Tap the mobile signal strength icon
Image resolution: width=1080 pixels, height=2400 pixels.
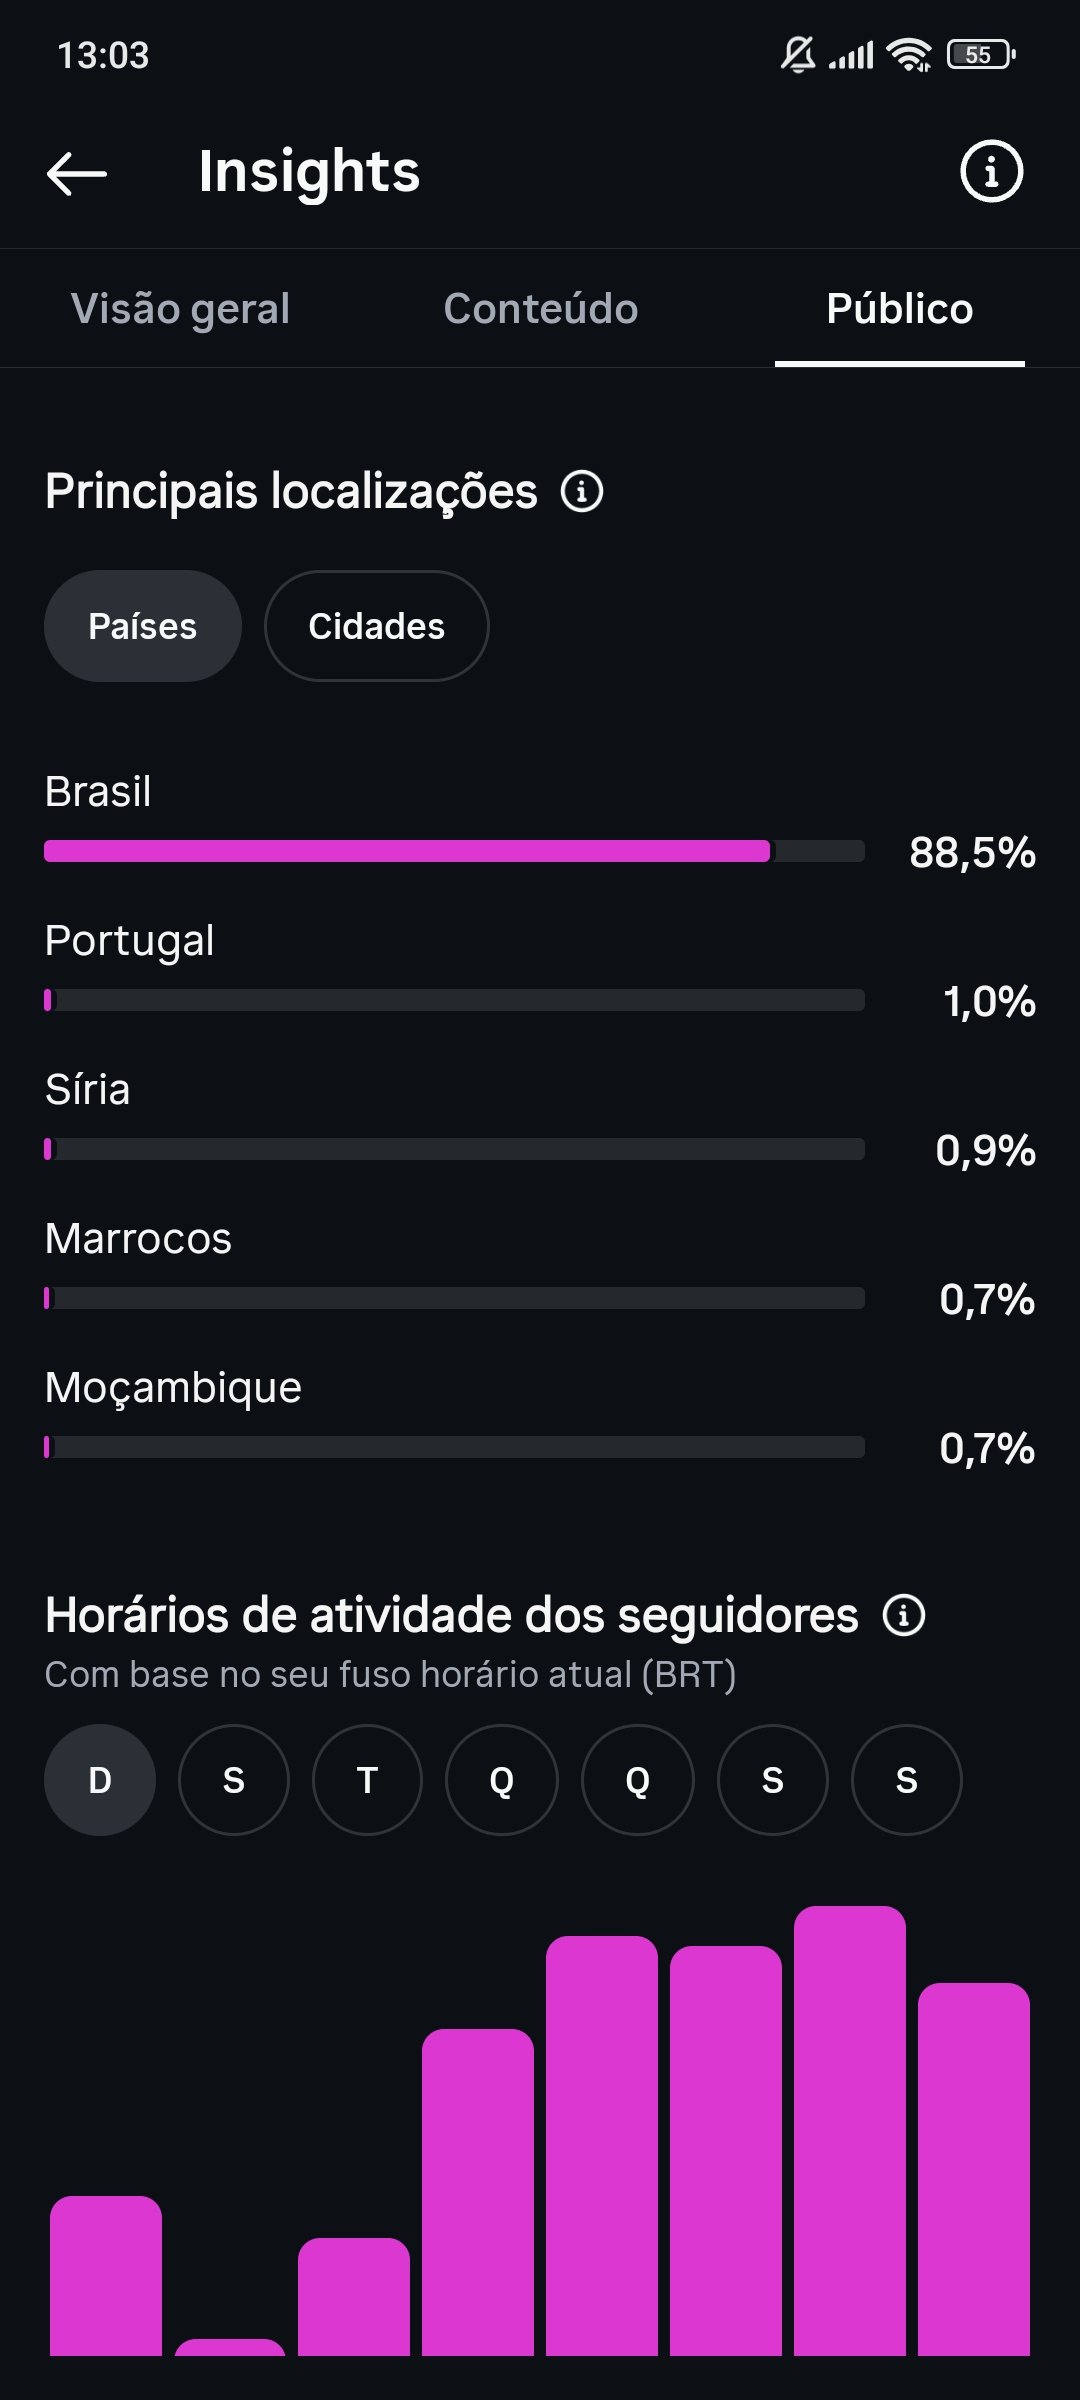(x=852, y=55)
